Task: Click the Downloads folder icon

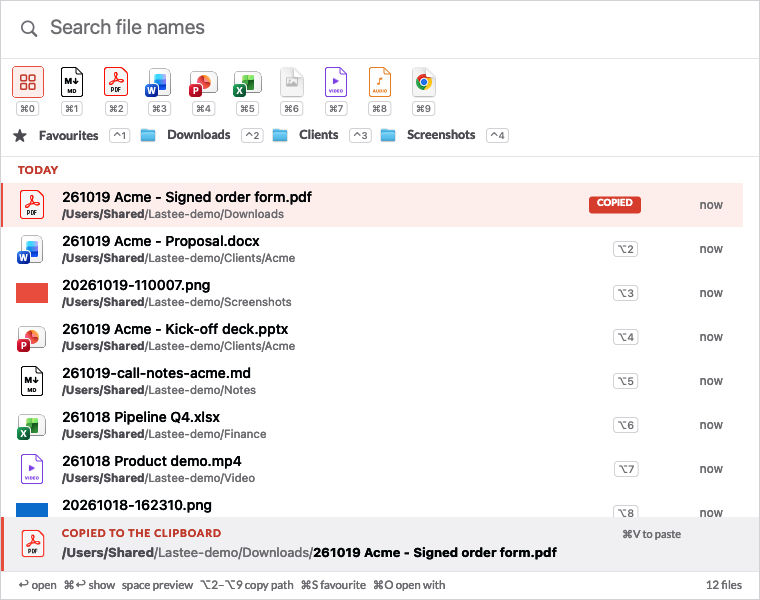Action: click(x=148, y=135)
